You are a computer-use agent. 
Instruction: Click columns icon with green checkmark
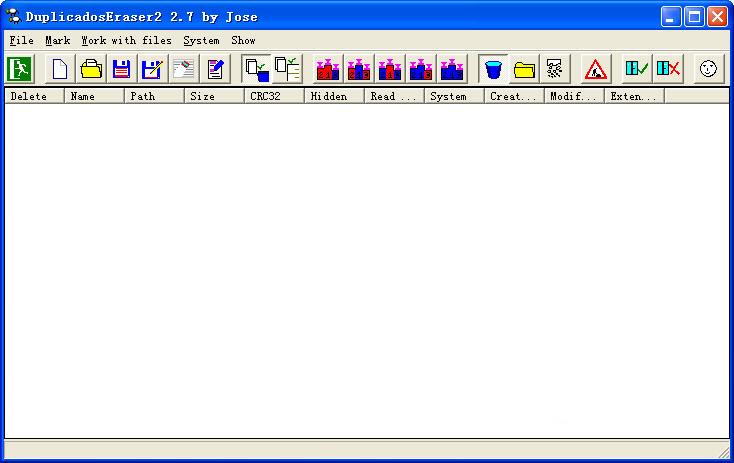pos(637,69)
